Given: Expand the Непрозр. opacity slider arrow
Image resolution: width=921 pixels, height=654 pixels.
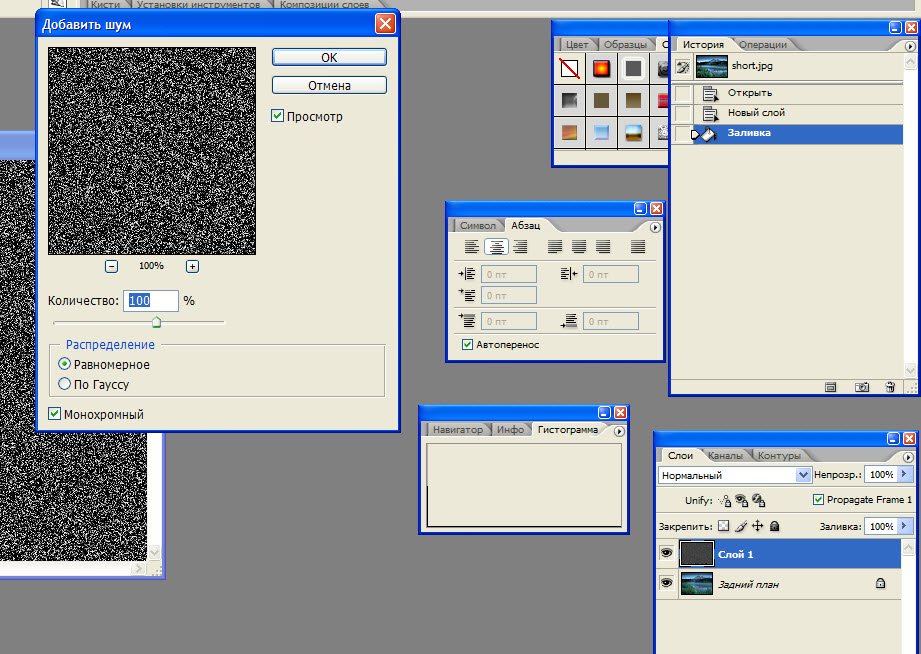Looking at the screenshot, I should pyautogui.click(x=904, y=475).
